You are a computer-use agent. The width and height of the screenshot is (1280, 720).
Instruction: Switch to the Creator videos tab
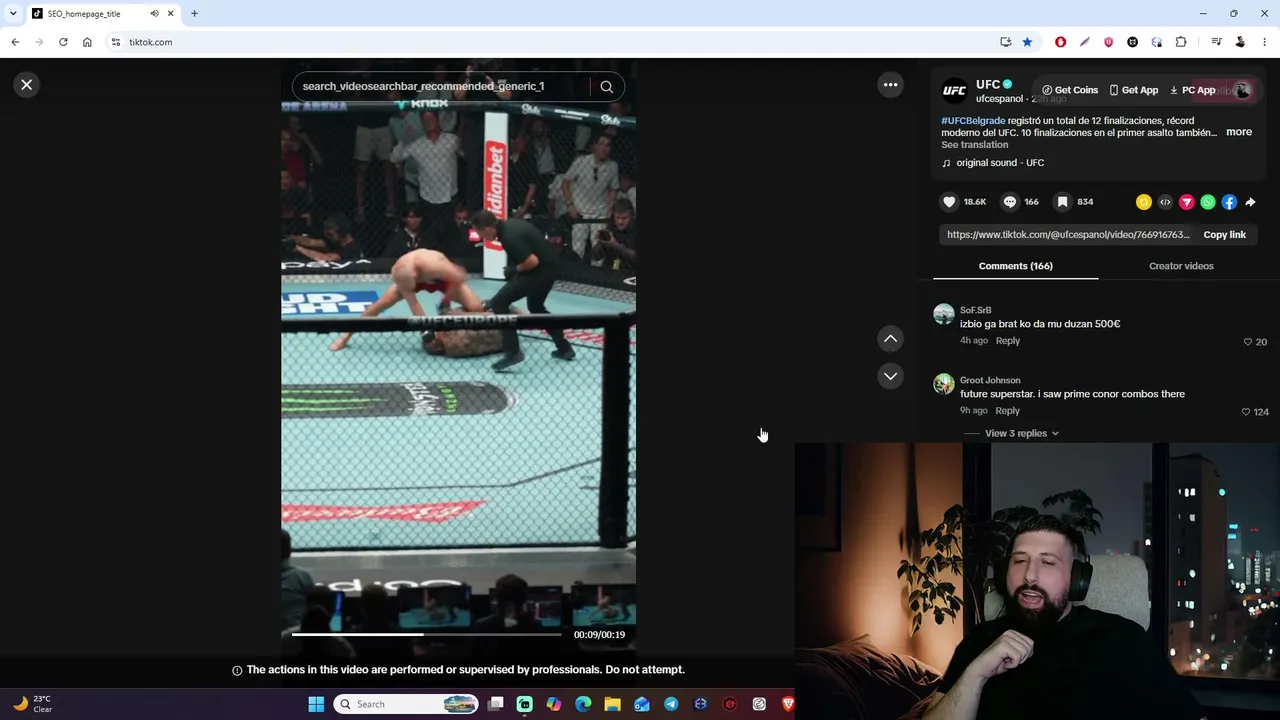(1181, 266)
